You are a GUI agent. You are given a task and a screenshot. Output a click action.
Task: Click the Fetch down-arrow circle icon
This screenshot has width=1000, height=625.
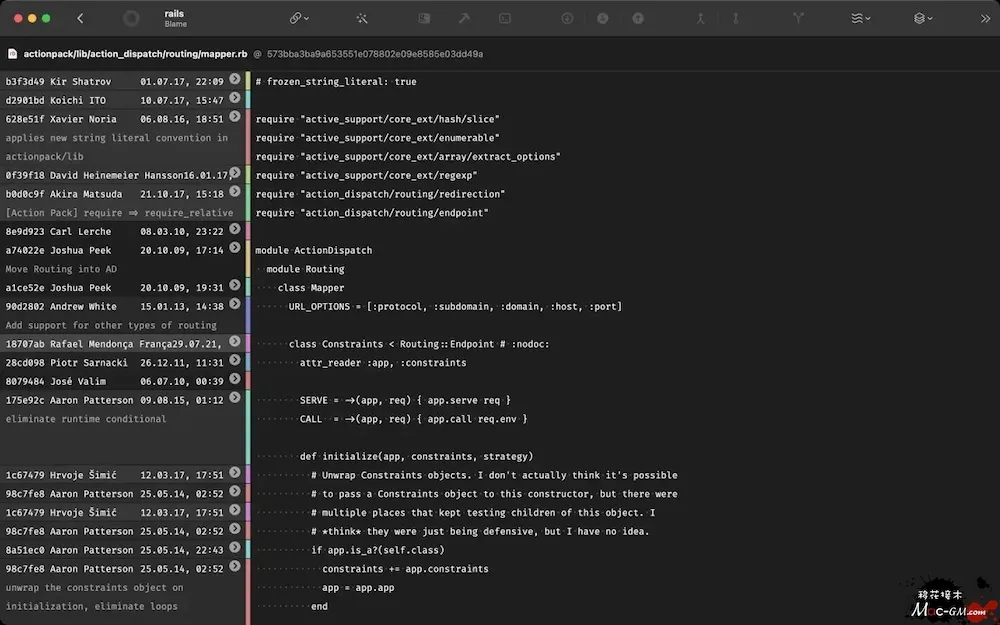[567, 18]
